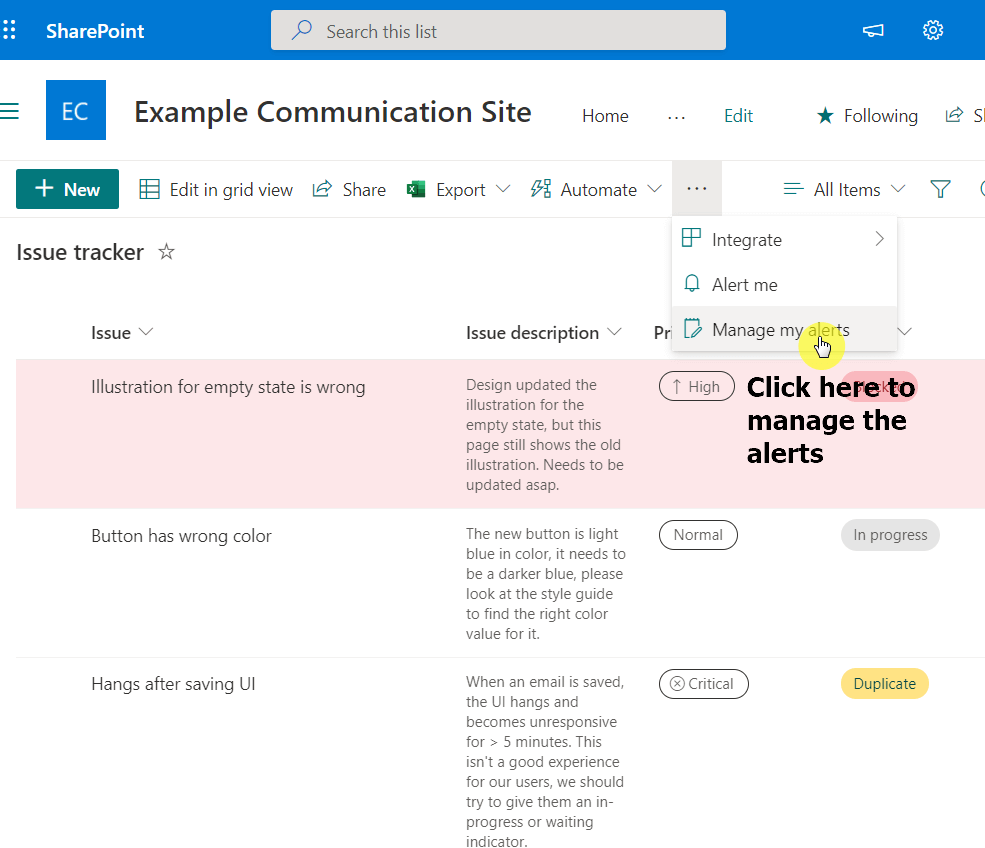
Task: Close the command bar overflow ellipsis menu
Action: tap(697, 188)
